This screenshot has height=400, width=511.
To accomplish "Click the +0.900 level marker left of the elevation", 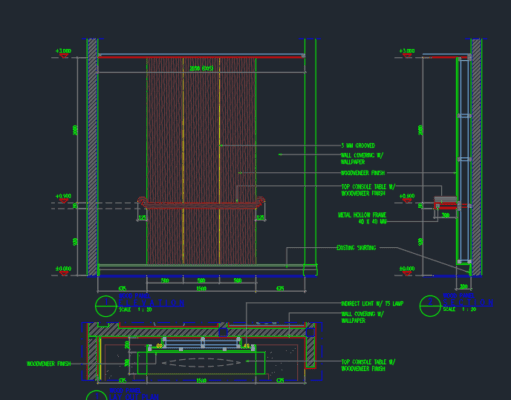I will 63,198.
